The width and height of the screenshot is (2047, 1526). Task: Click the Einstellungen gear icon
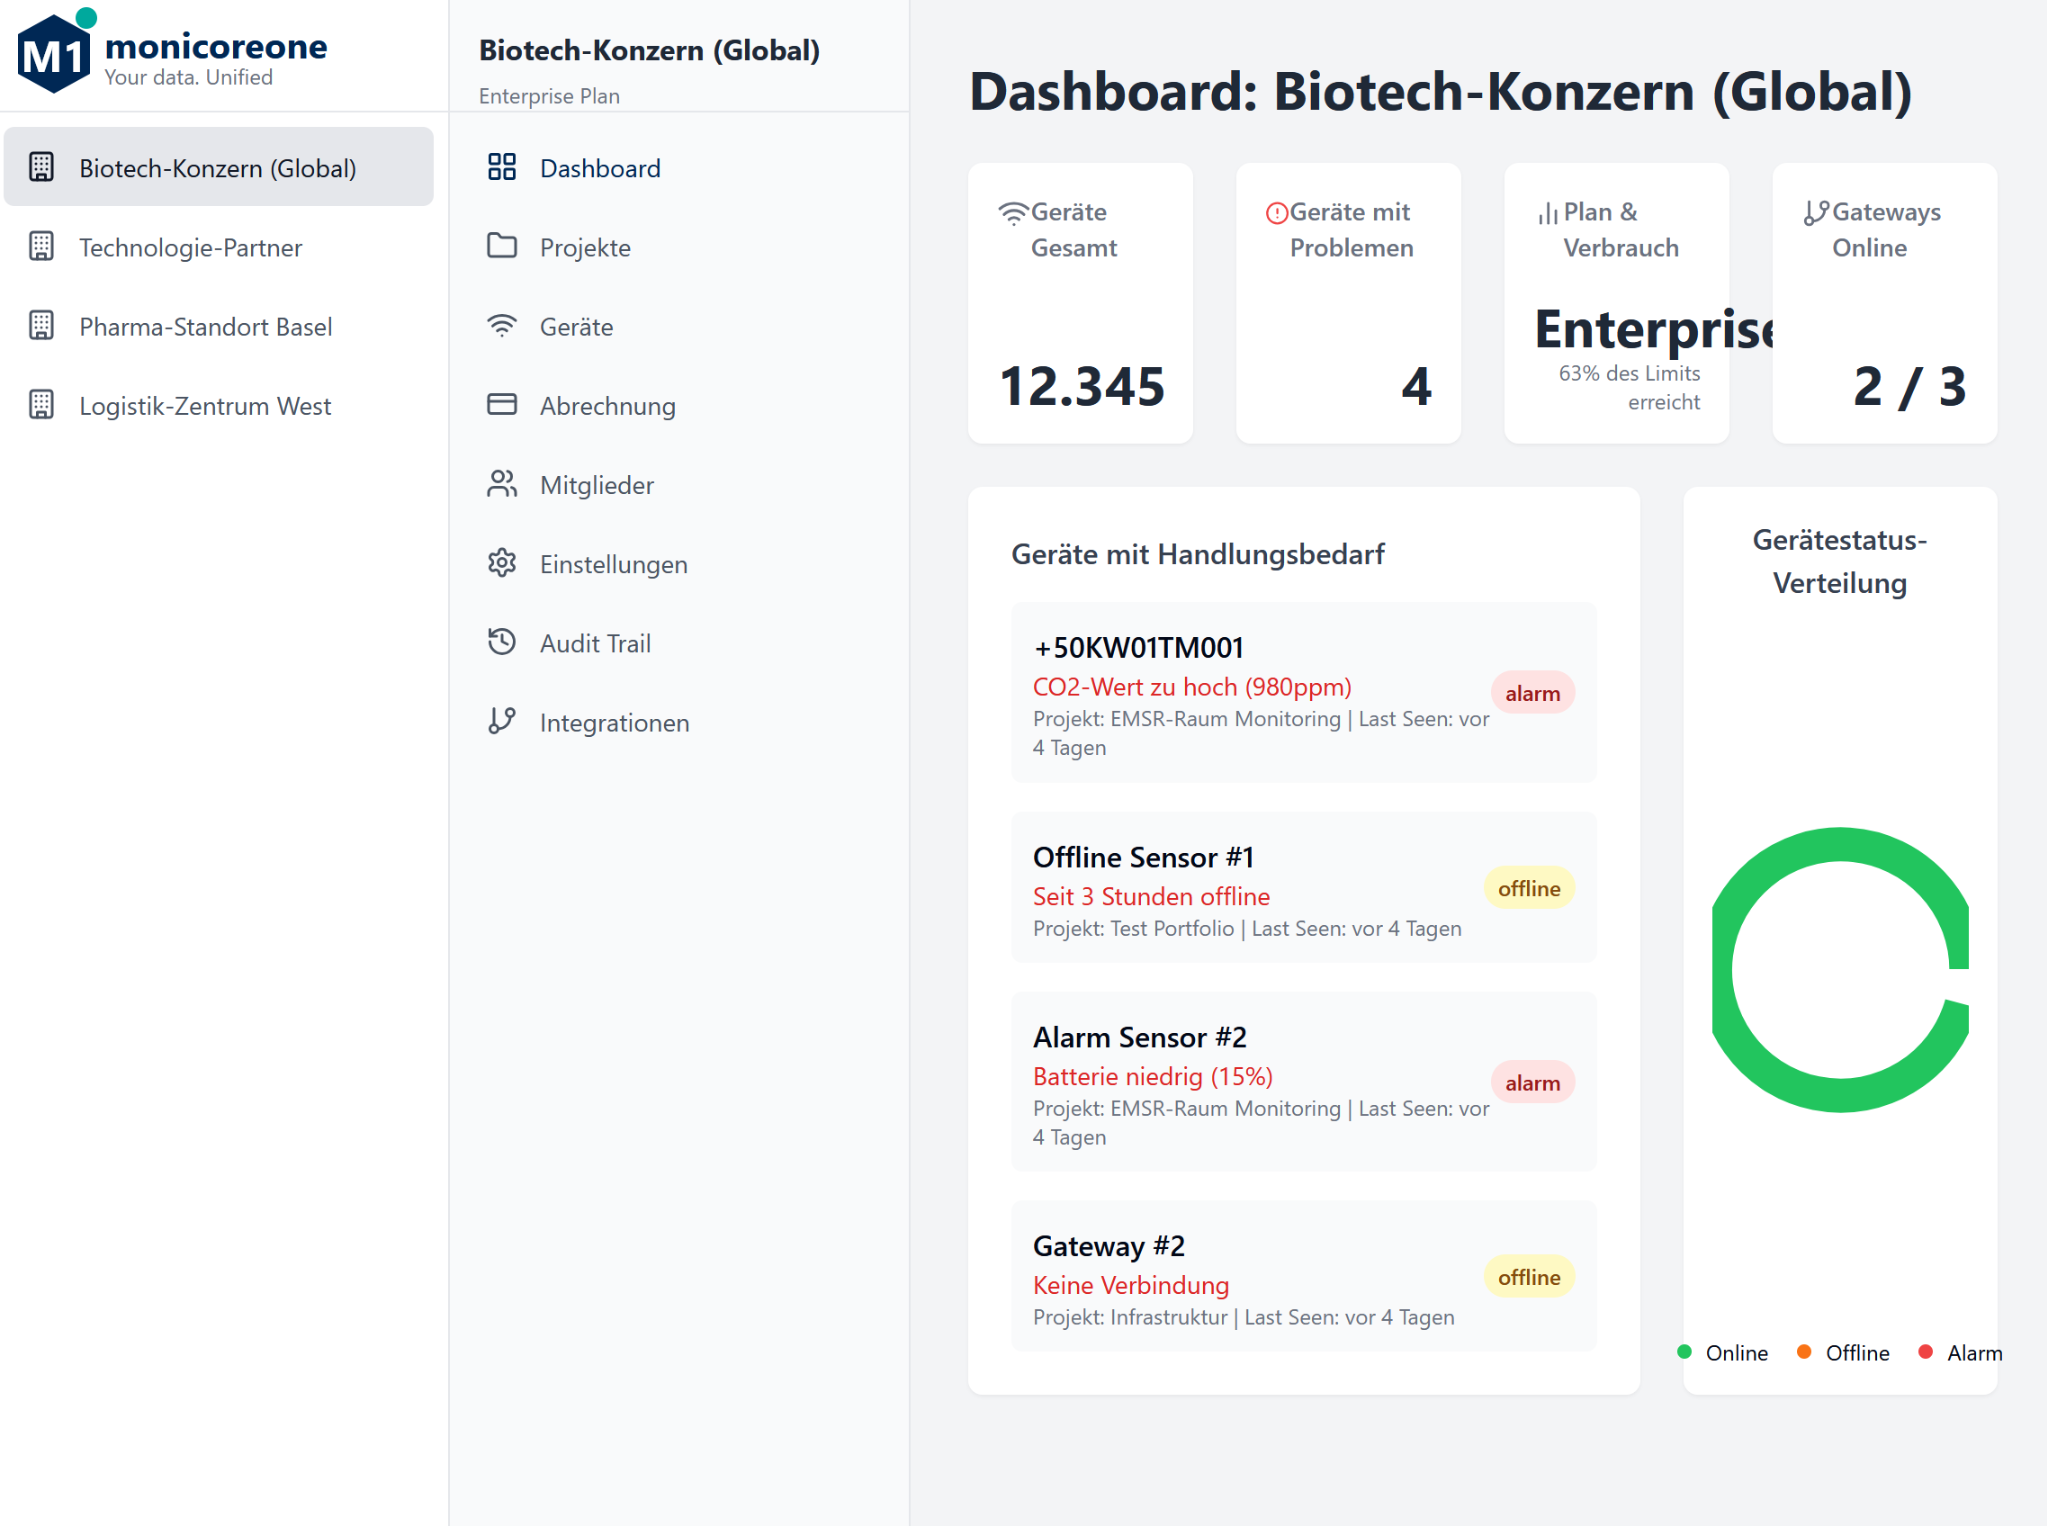point(501,563)
